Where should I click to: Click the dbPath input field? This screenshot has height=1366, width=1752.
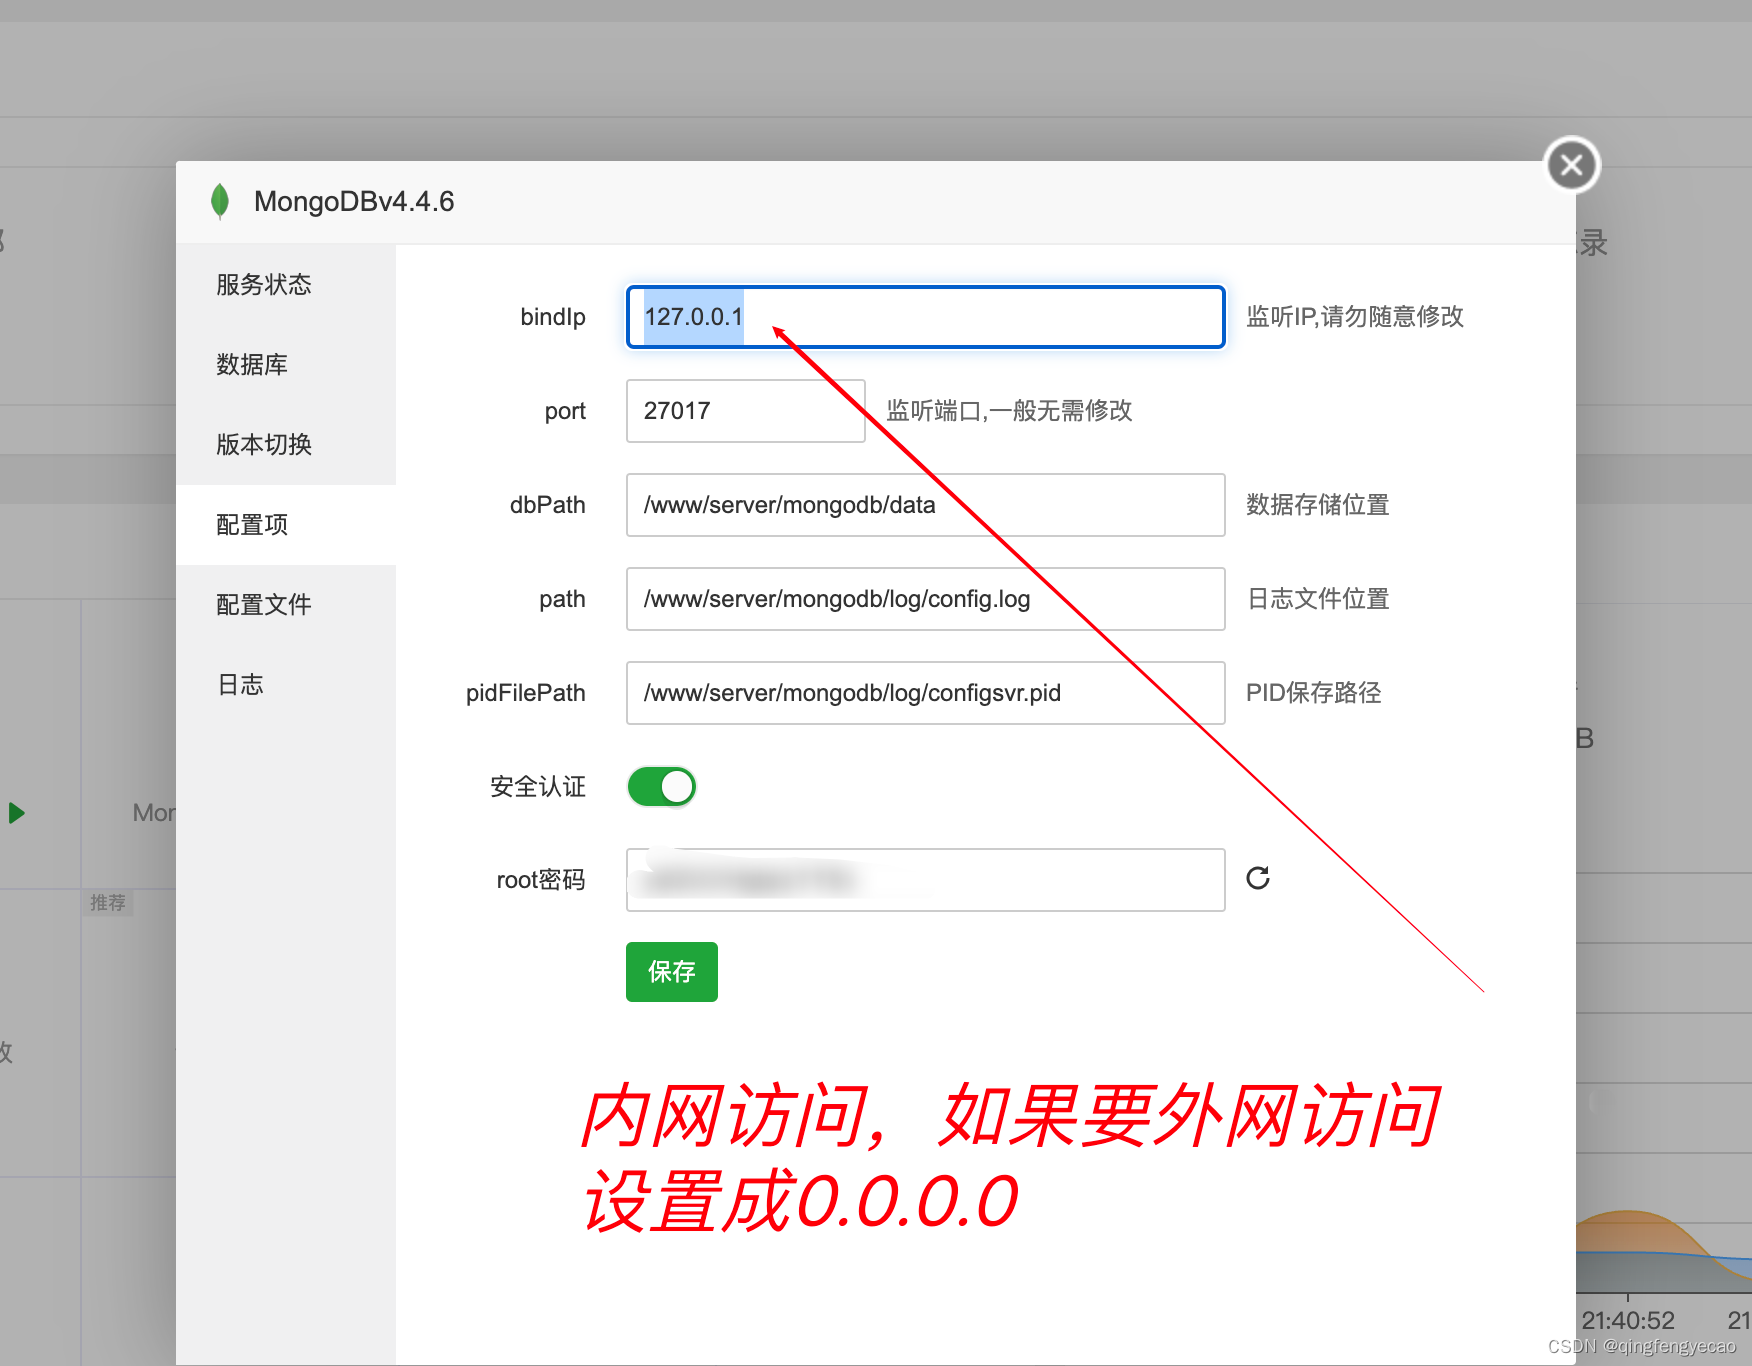[x=926, y=505]
